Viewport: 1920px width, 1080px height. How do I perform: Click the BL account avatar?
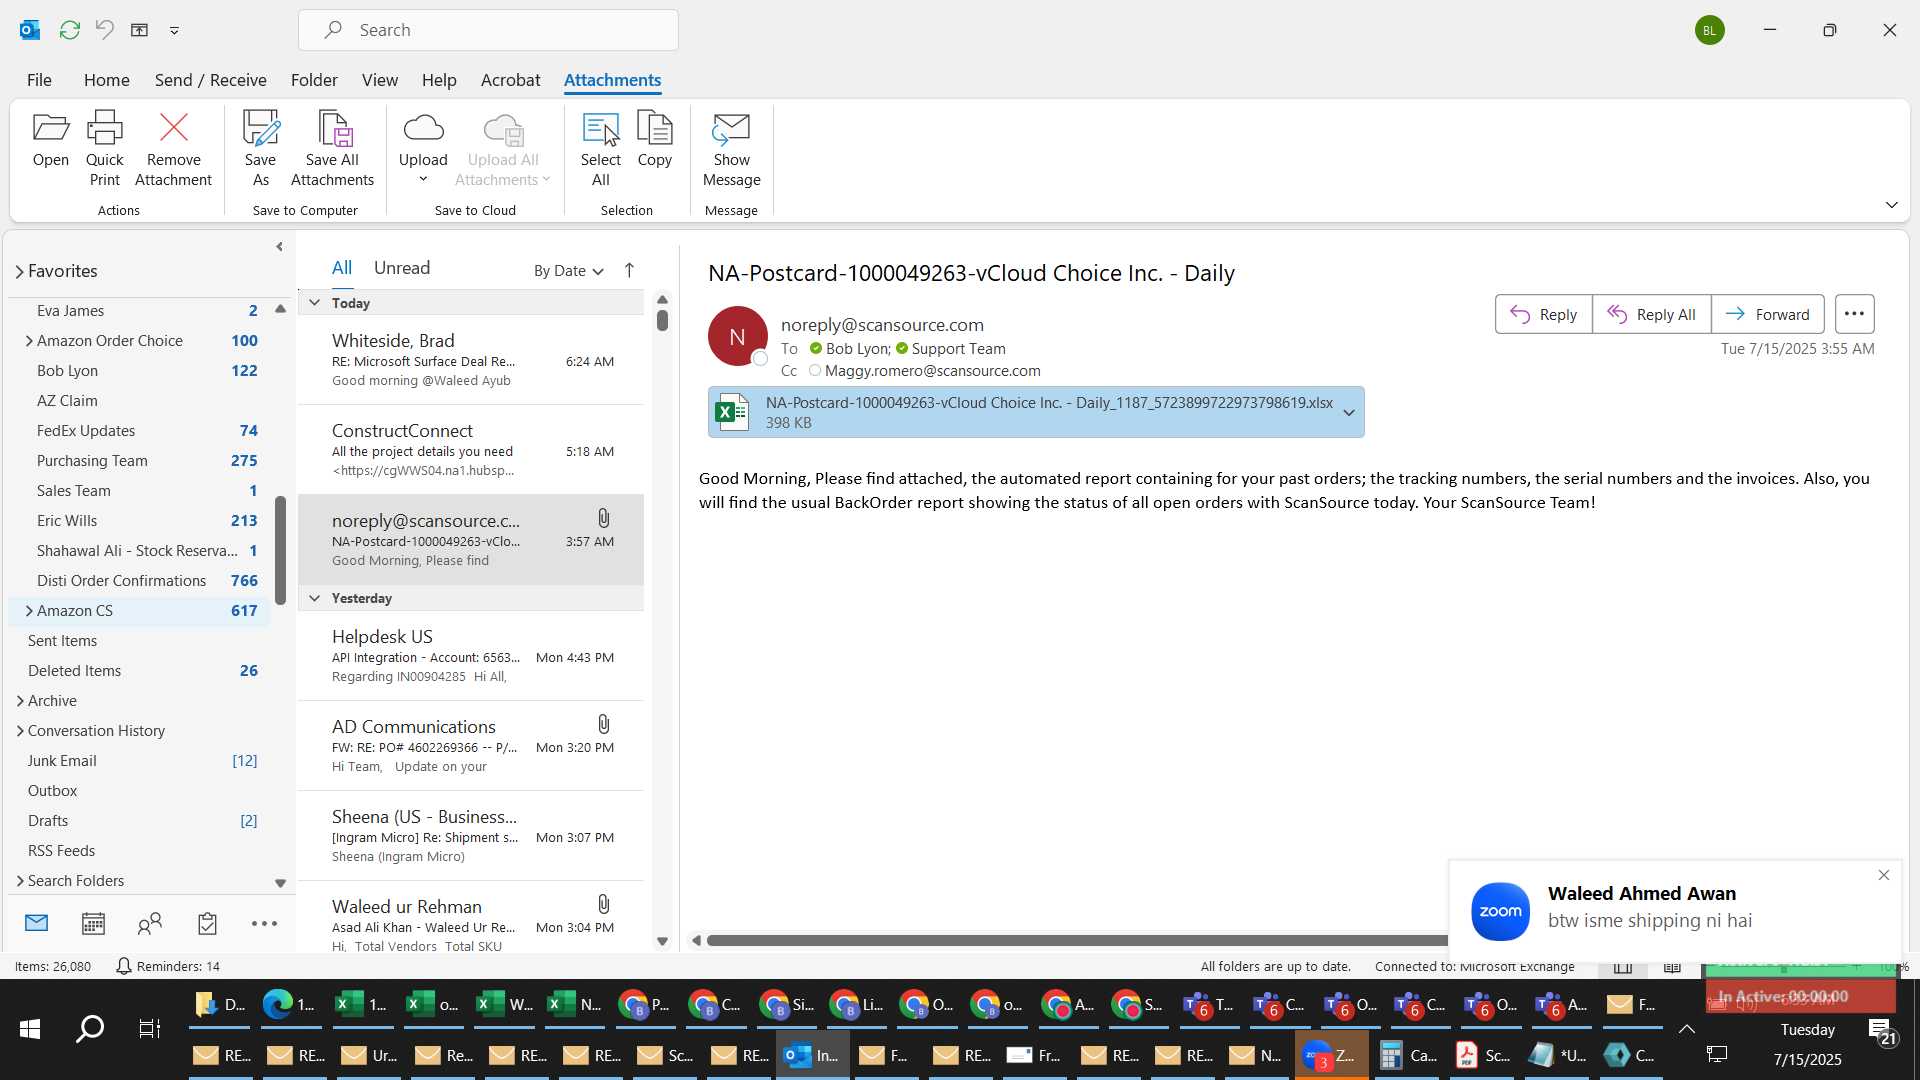pyautogui.click(x=1709, y=30)
